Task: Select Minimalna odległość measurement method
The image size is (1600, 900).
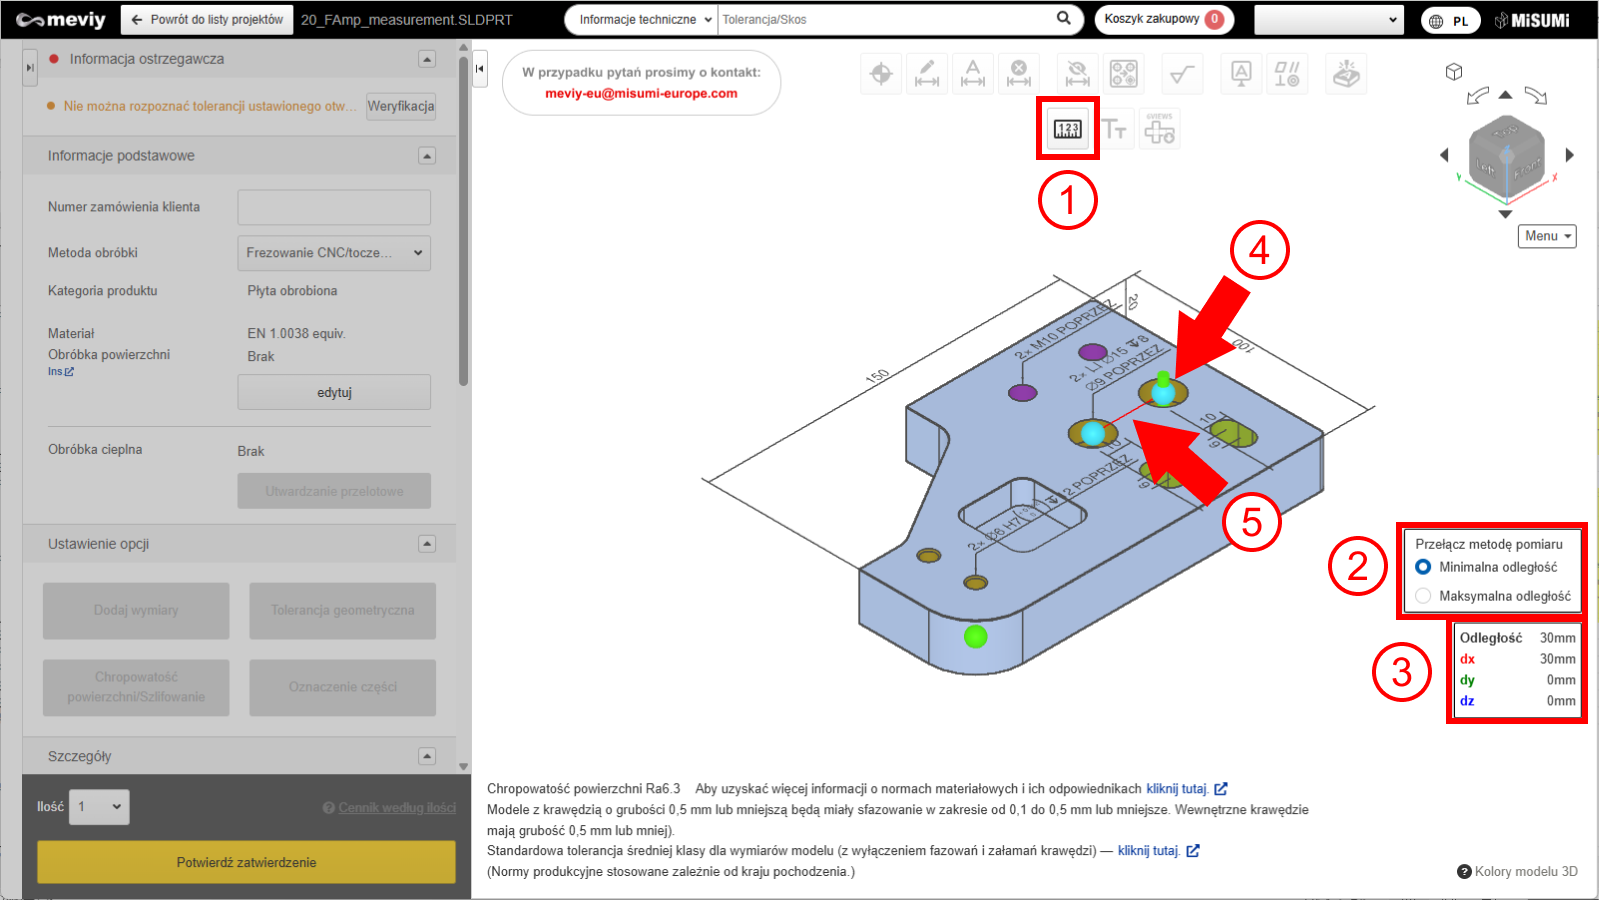Action: click(1423, 567)
